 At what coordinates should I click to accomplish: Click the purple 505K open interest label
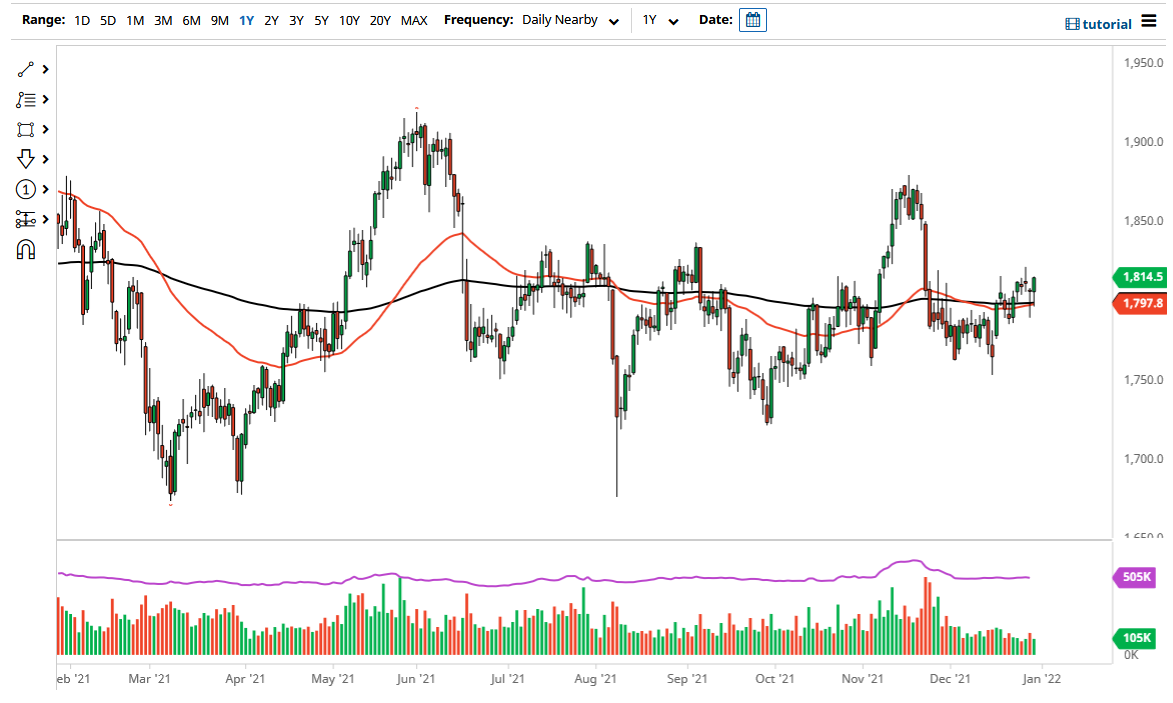[x=1136, y=577]
